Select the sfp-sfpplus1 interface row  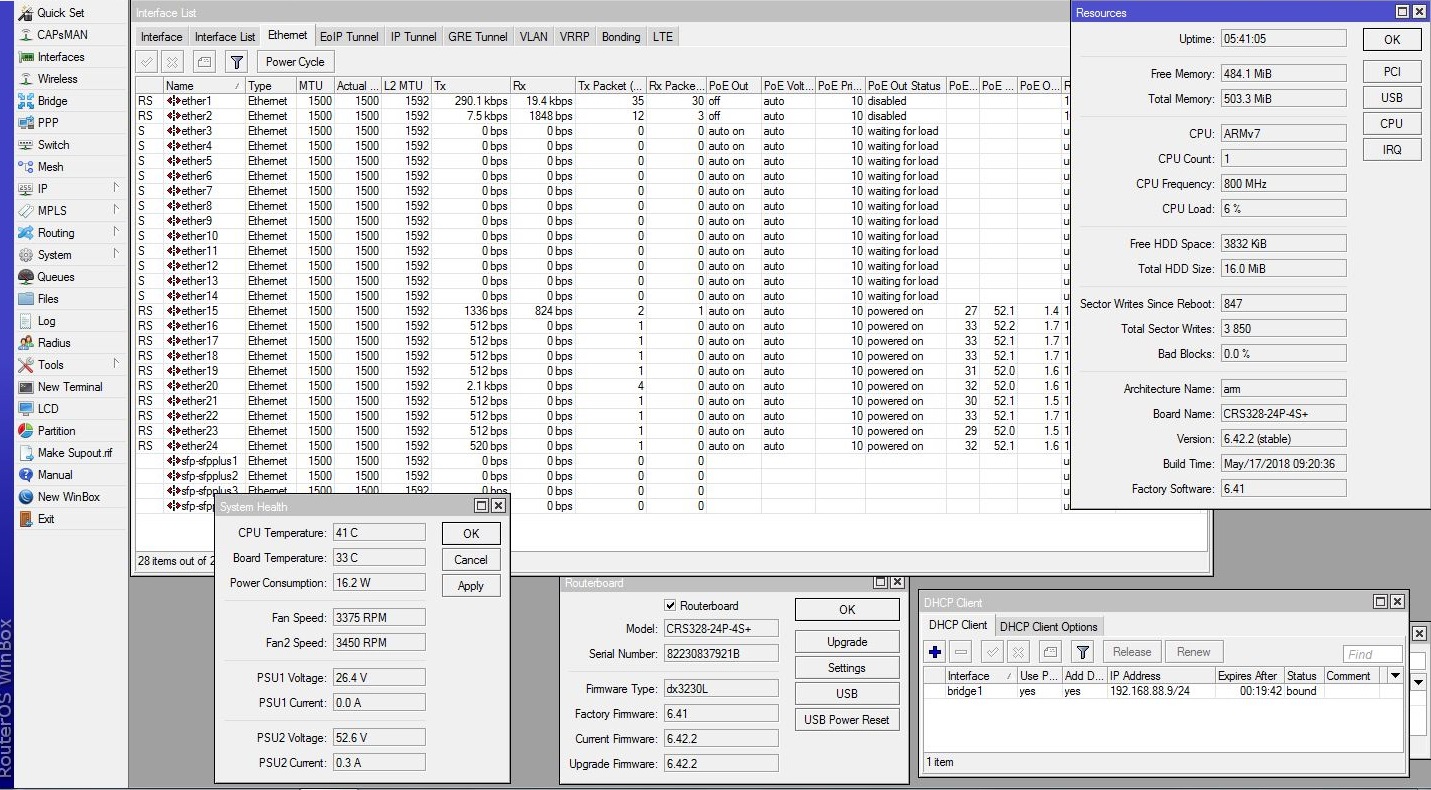click(603, 461)
